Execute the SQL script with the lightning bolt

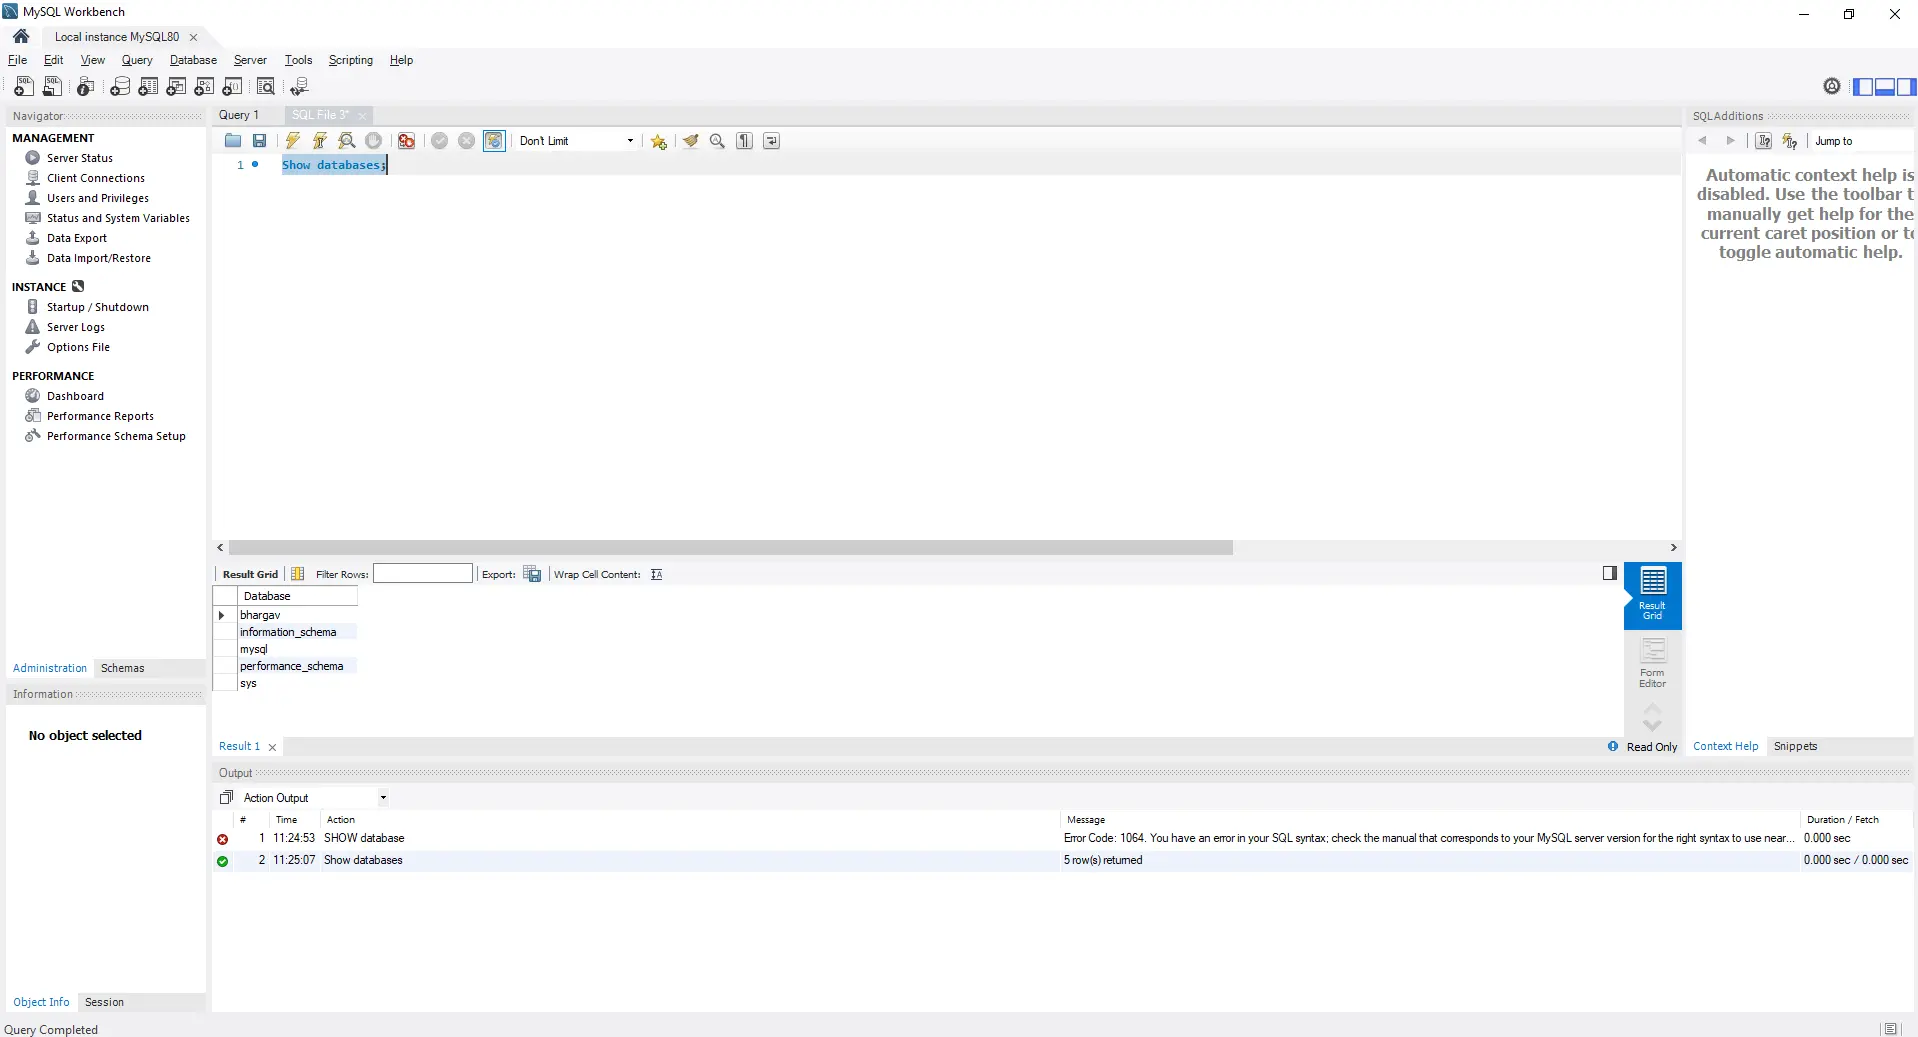[291, 140]
